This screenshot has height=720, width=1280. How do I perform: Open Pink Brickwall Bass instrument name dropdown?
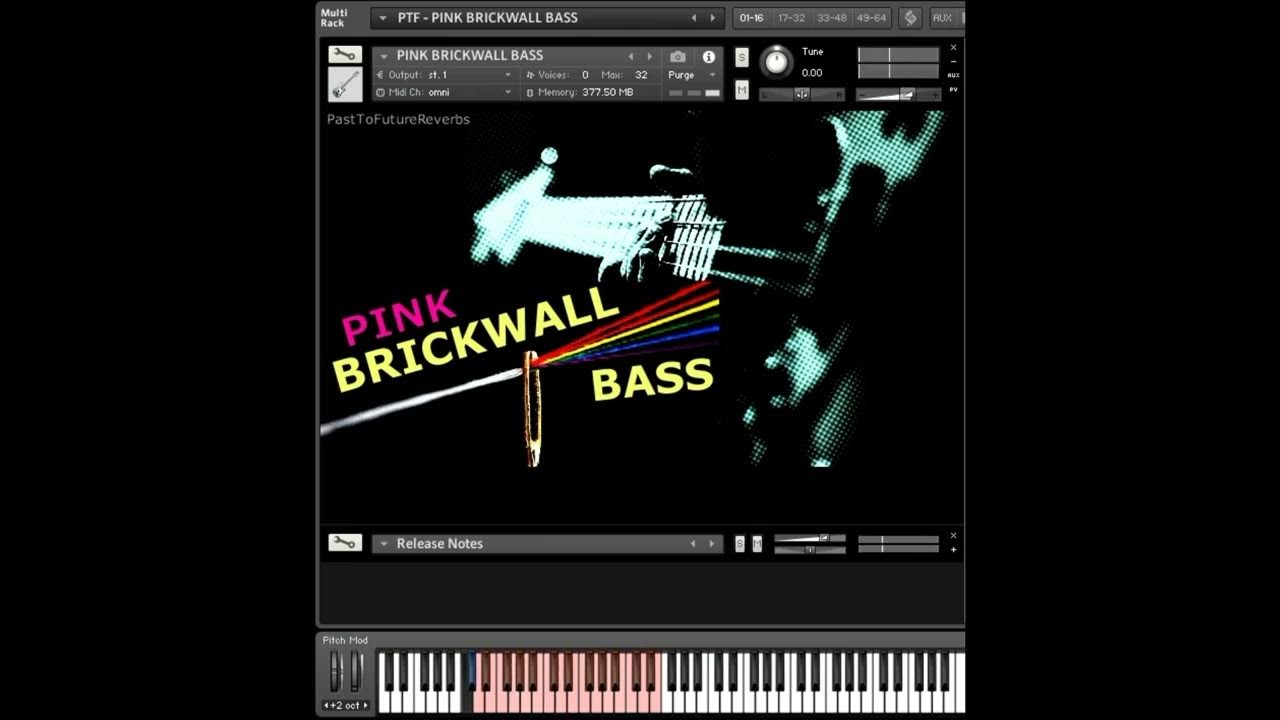coord(384,56)
